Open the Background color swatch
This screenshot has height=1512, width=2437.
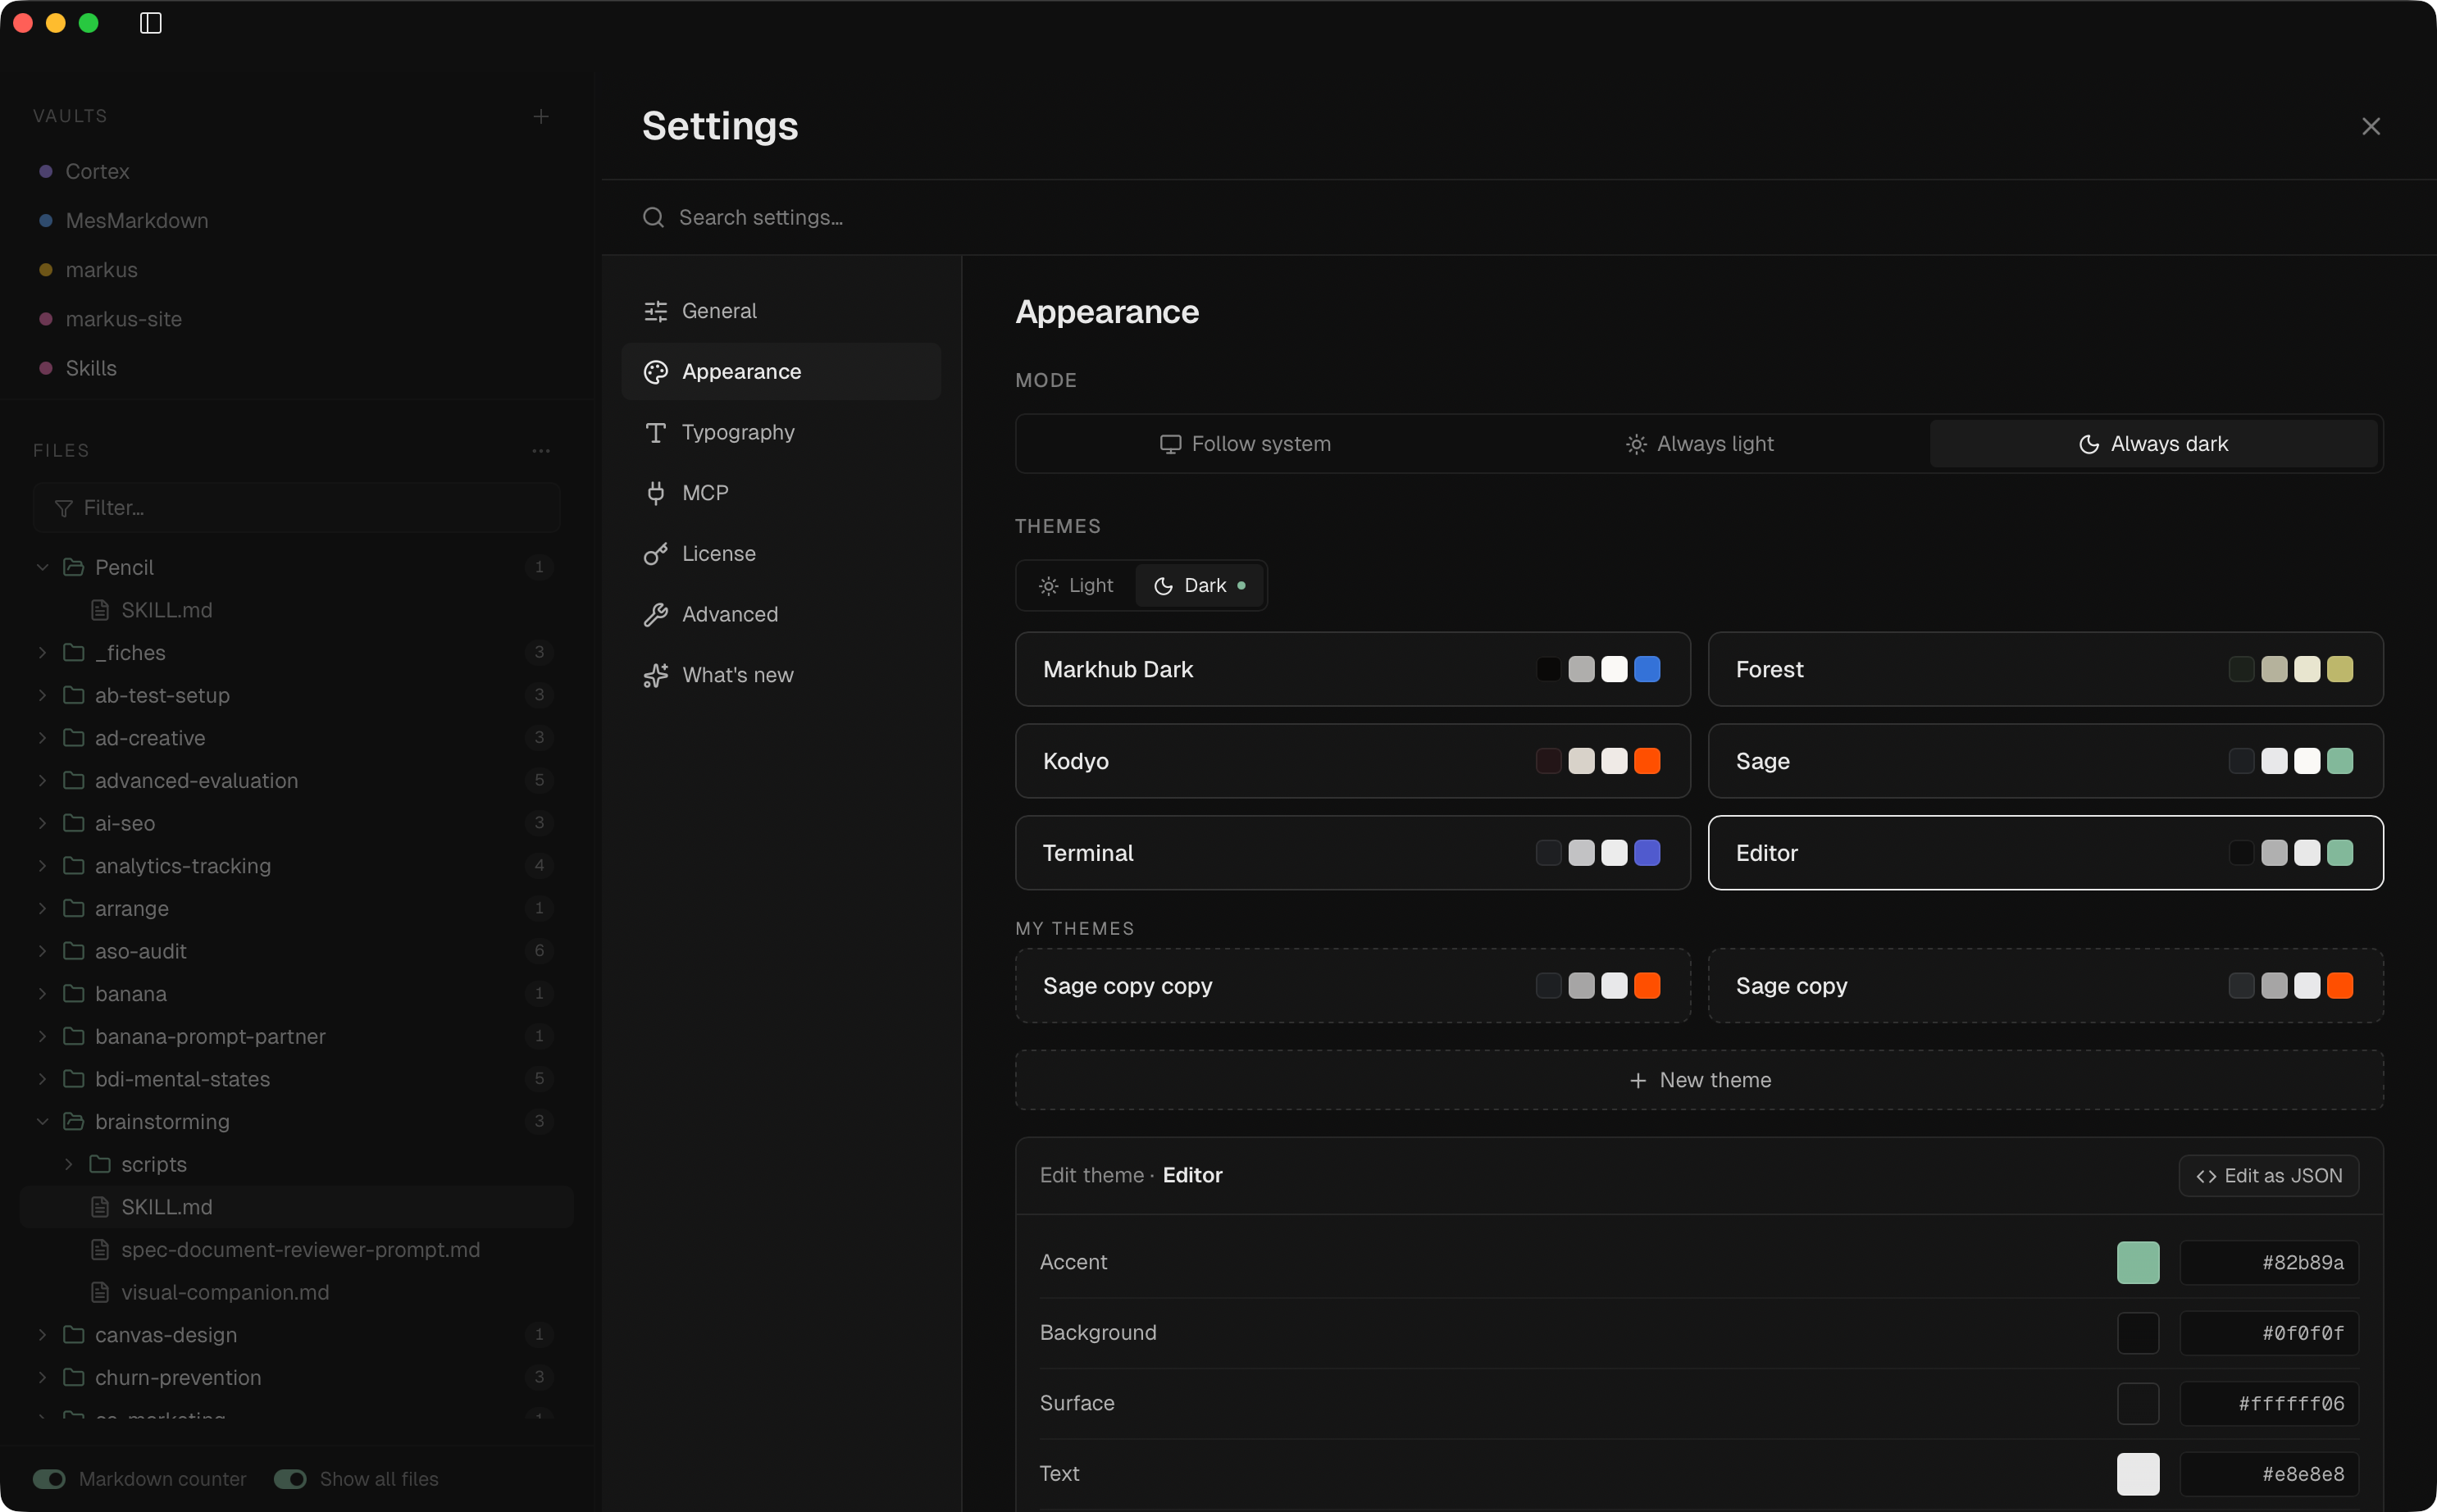(x=2137, y=1333)
